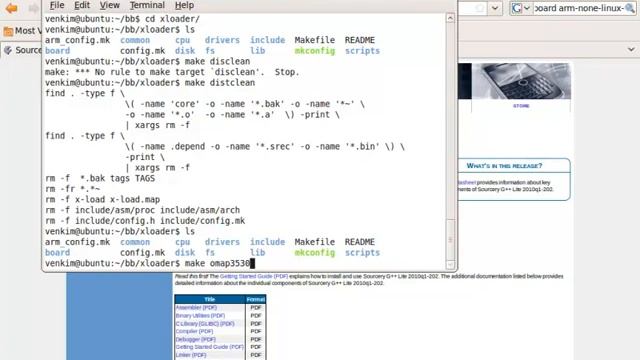Open the STORE link under the phone image
Viewport: 640px width, 360px height.
tap(521, 106)
